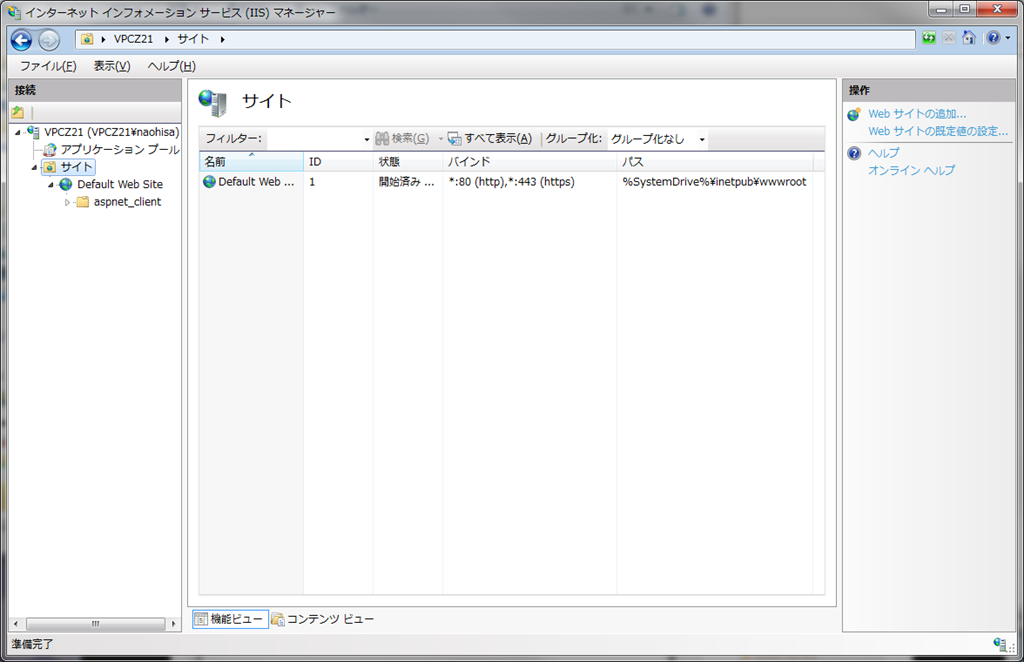
Task: Click the blue help icon in 操作 pane
Action: tap(854, 153)
